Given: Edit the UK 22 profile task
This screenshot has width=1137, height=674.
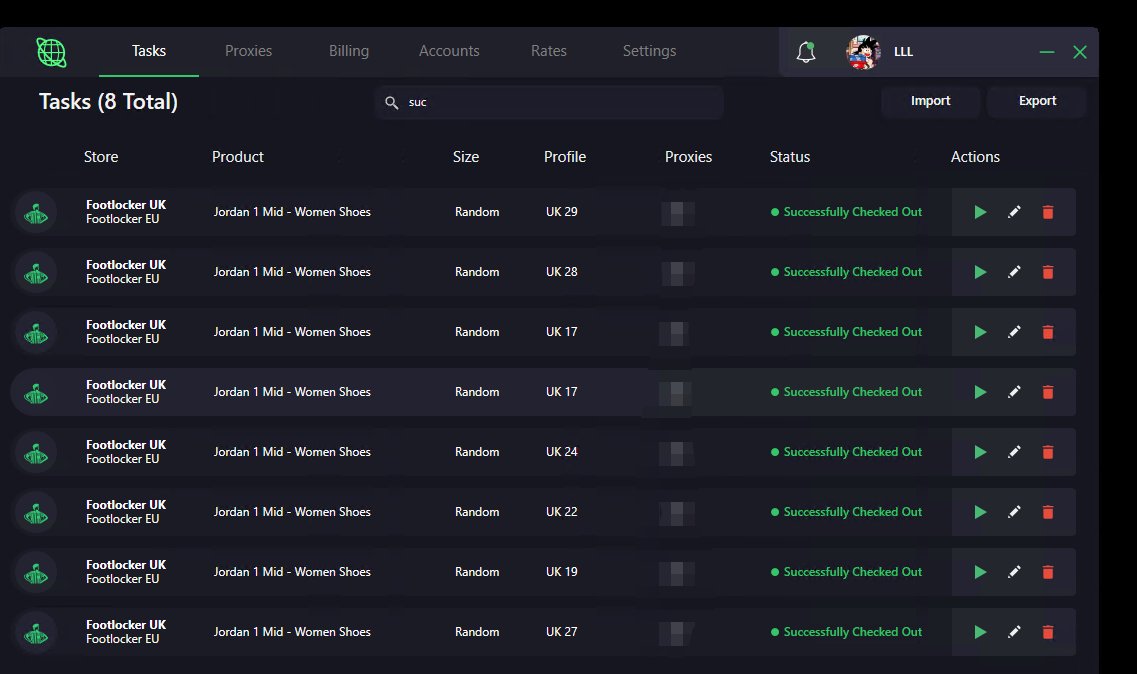Looking at the screenshot, I should [x=1014, y=512].
